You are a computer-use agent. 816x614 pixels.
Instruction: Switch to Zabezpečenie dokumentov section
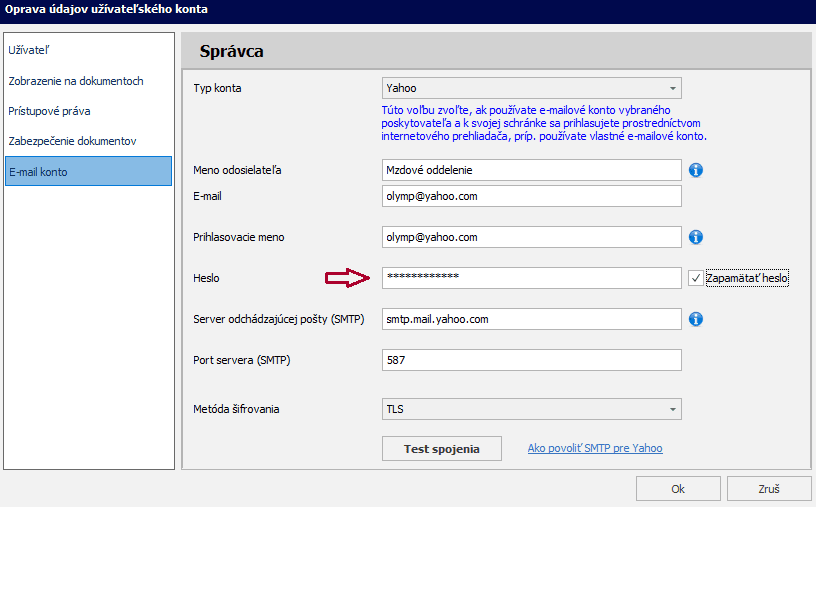click(72, 141)
